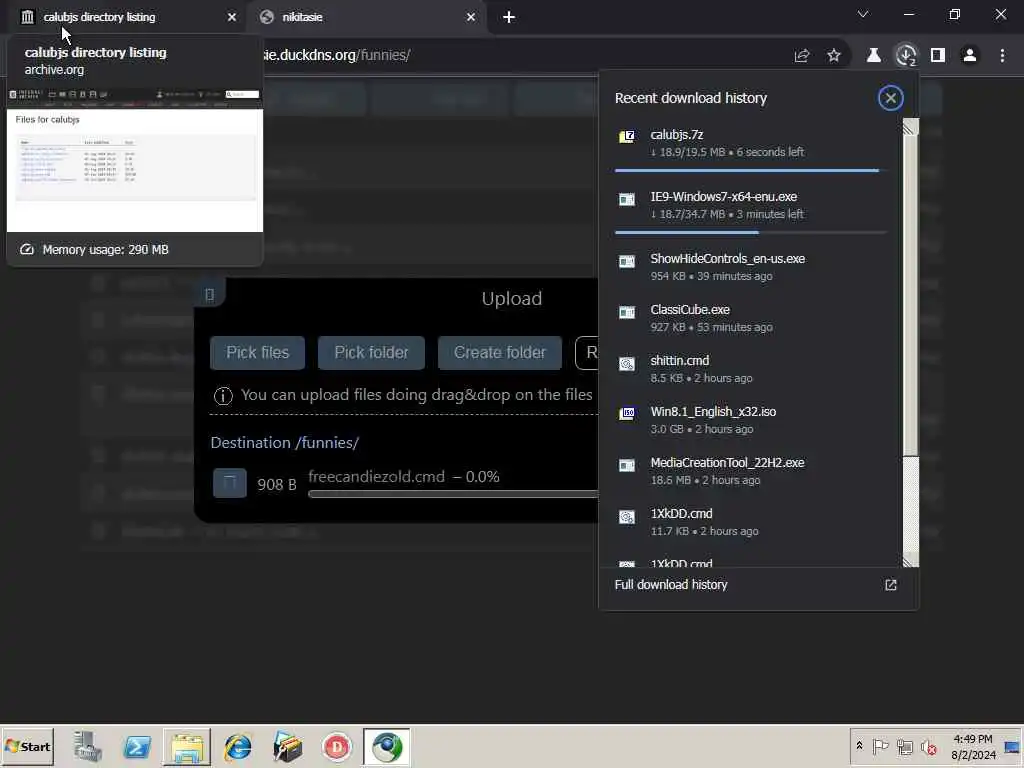Click Pick folder button
Screen dimensions: 1024x768
click(x=371, y=353)
